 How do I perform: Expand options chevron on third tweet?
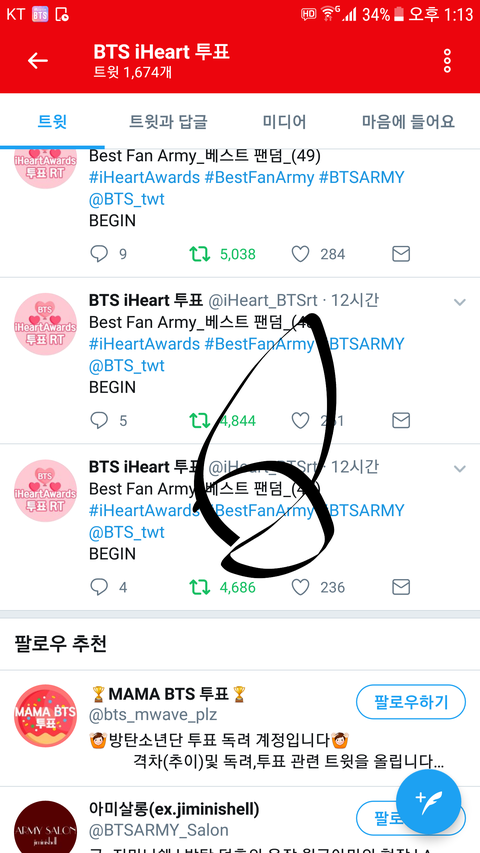point(460,468)
